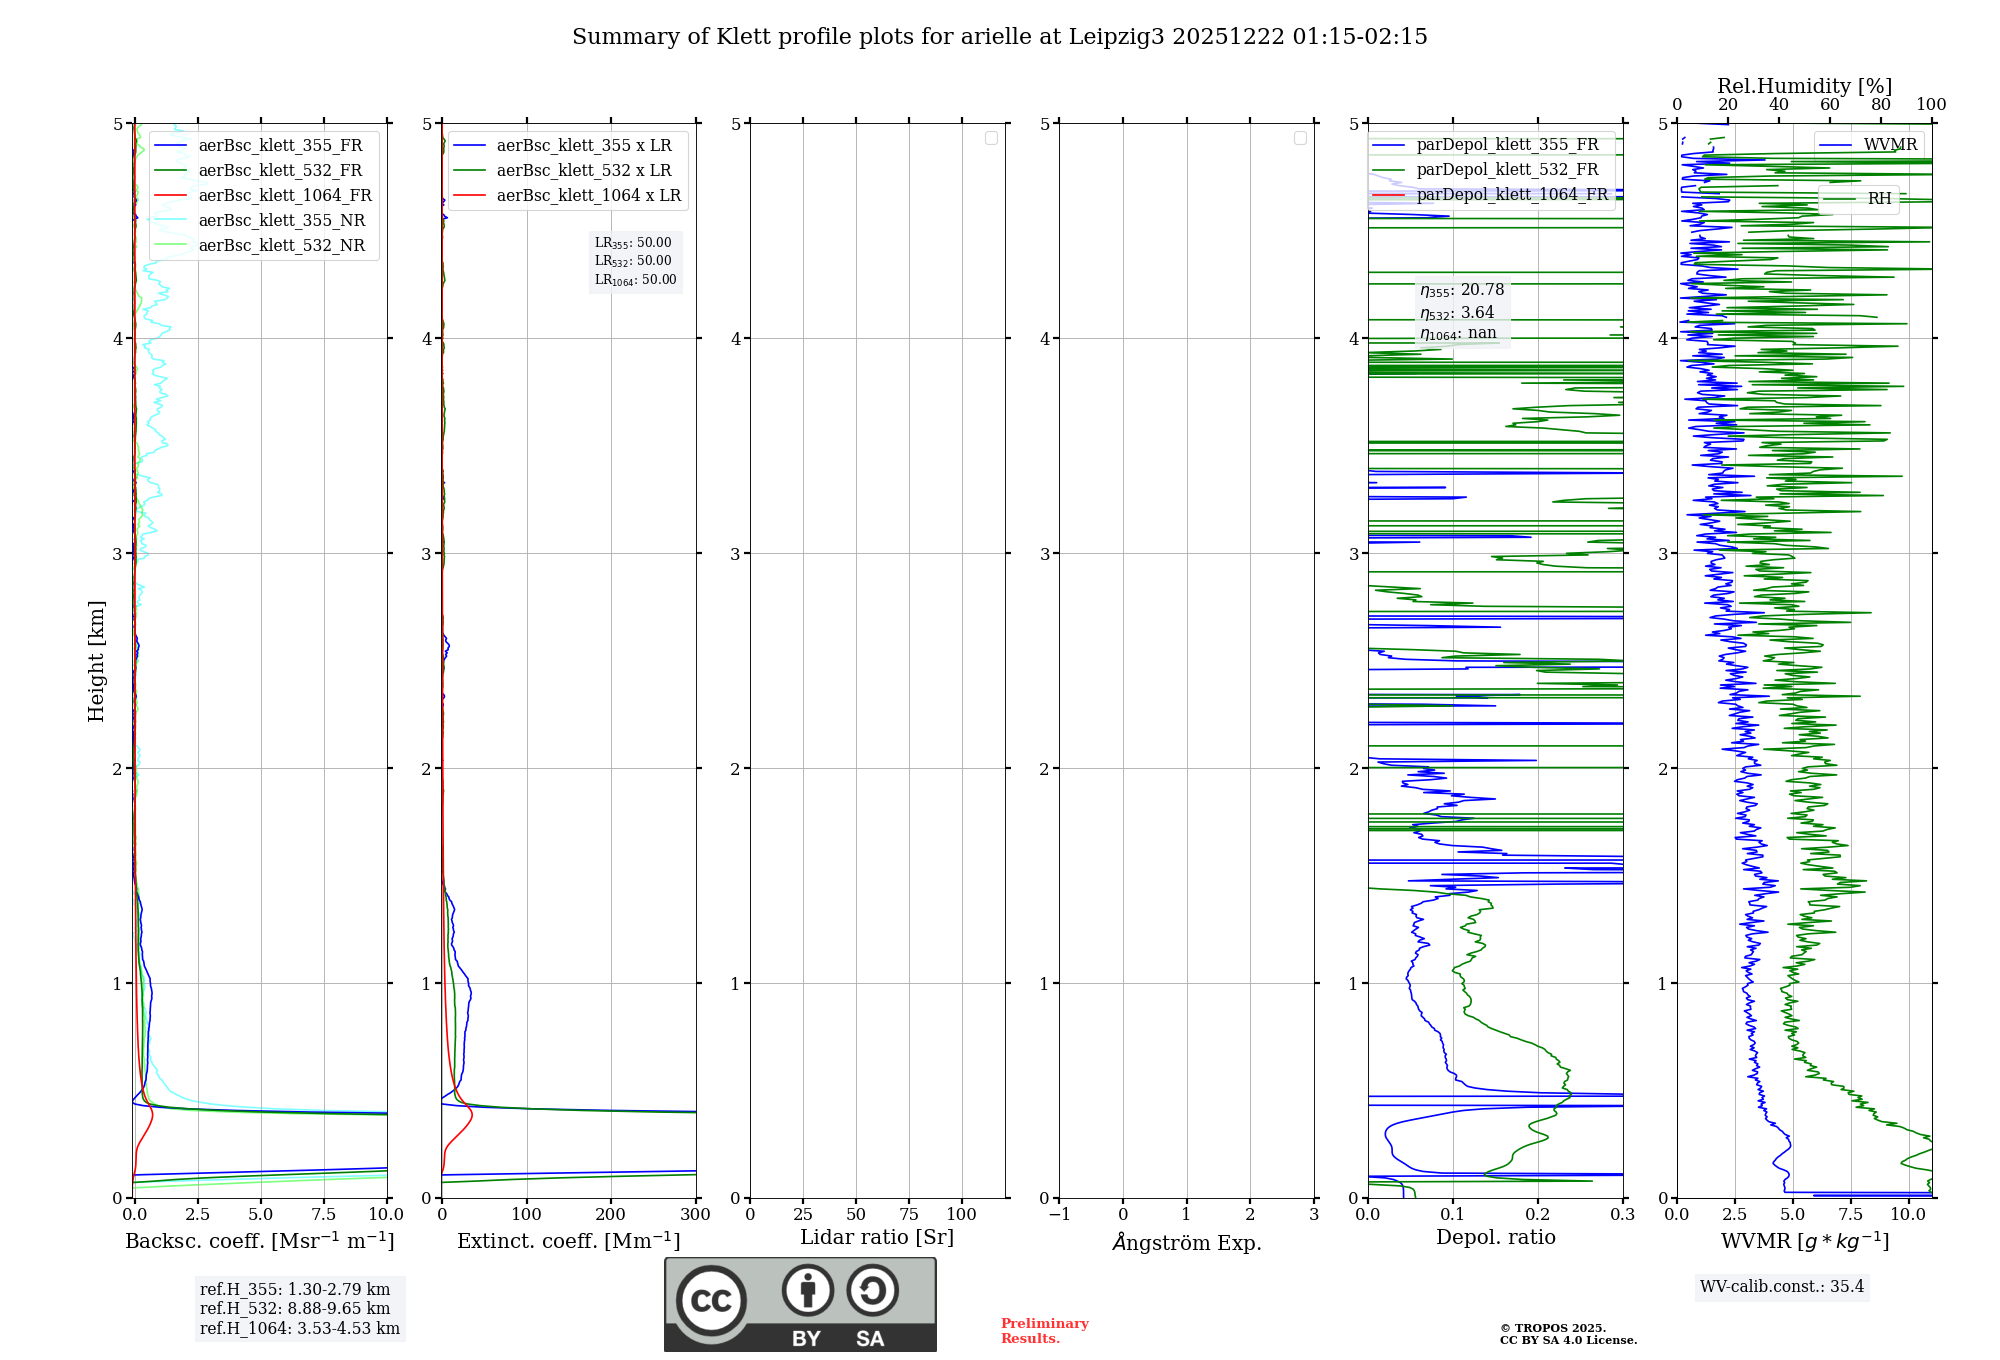
Task: Click the aerBsc_klett_1064_FR red legend entry
Action: pyautogui.click(x=284, y=196)
